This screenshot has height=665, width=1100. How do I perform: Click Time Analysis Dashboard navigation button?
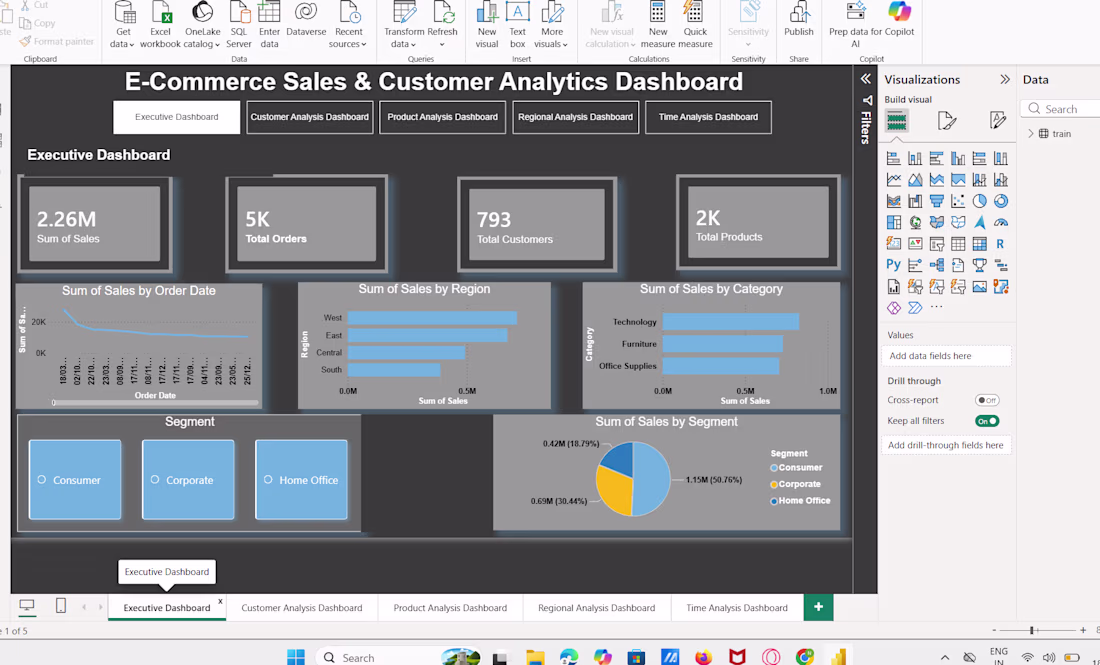708,117
